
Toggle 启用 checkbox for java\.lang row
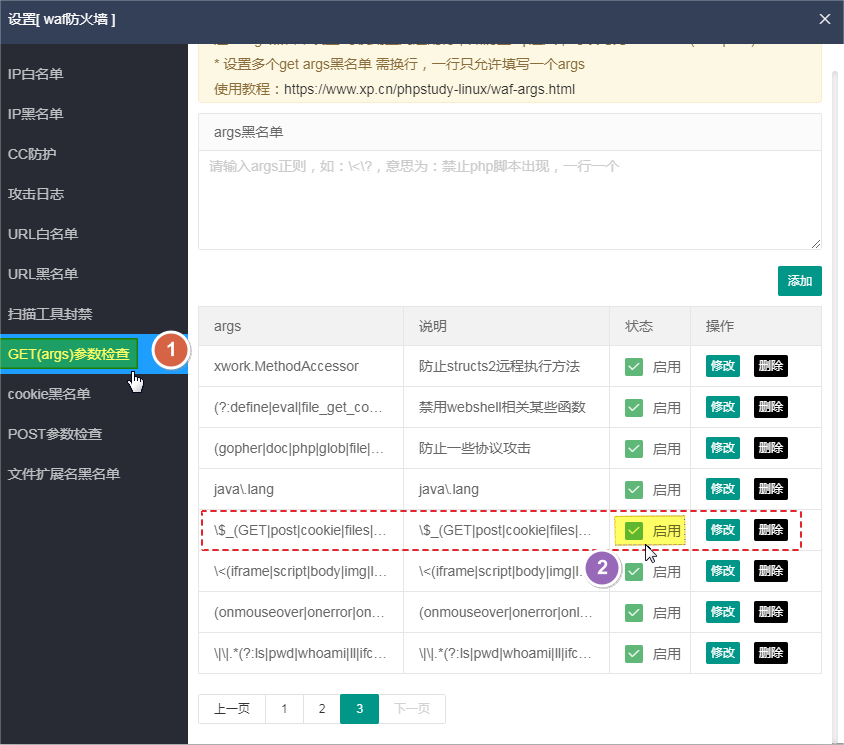[x=634, y=489]
